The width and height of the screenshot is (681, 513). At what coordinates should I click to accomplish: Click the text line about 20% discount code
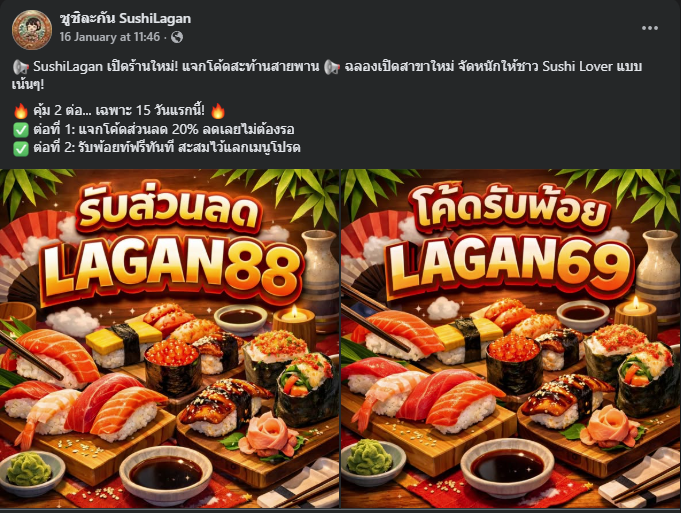click(x=164, y=129)
